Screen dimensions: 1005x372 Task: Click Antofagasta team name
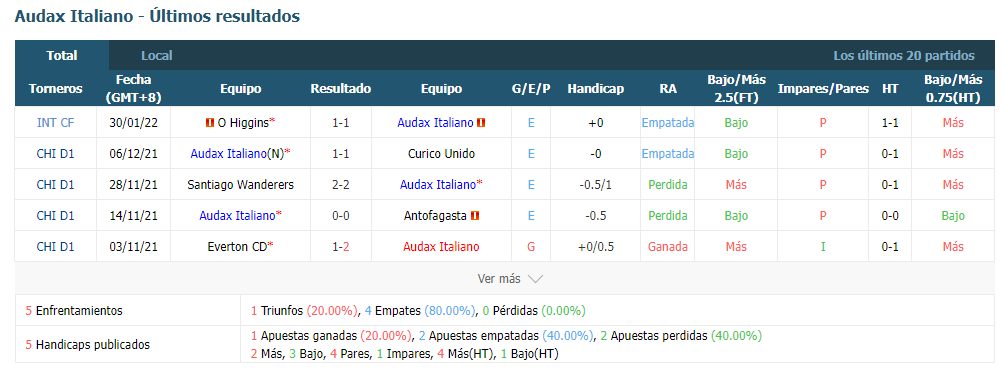click(435, 216)
